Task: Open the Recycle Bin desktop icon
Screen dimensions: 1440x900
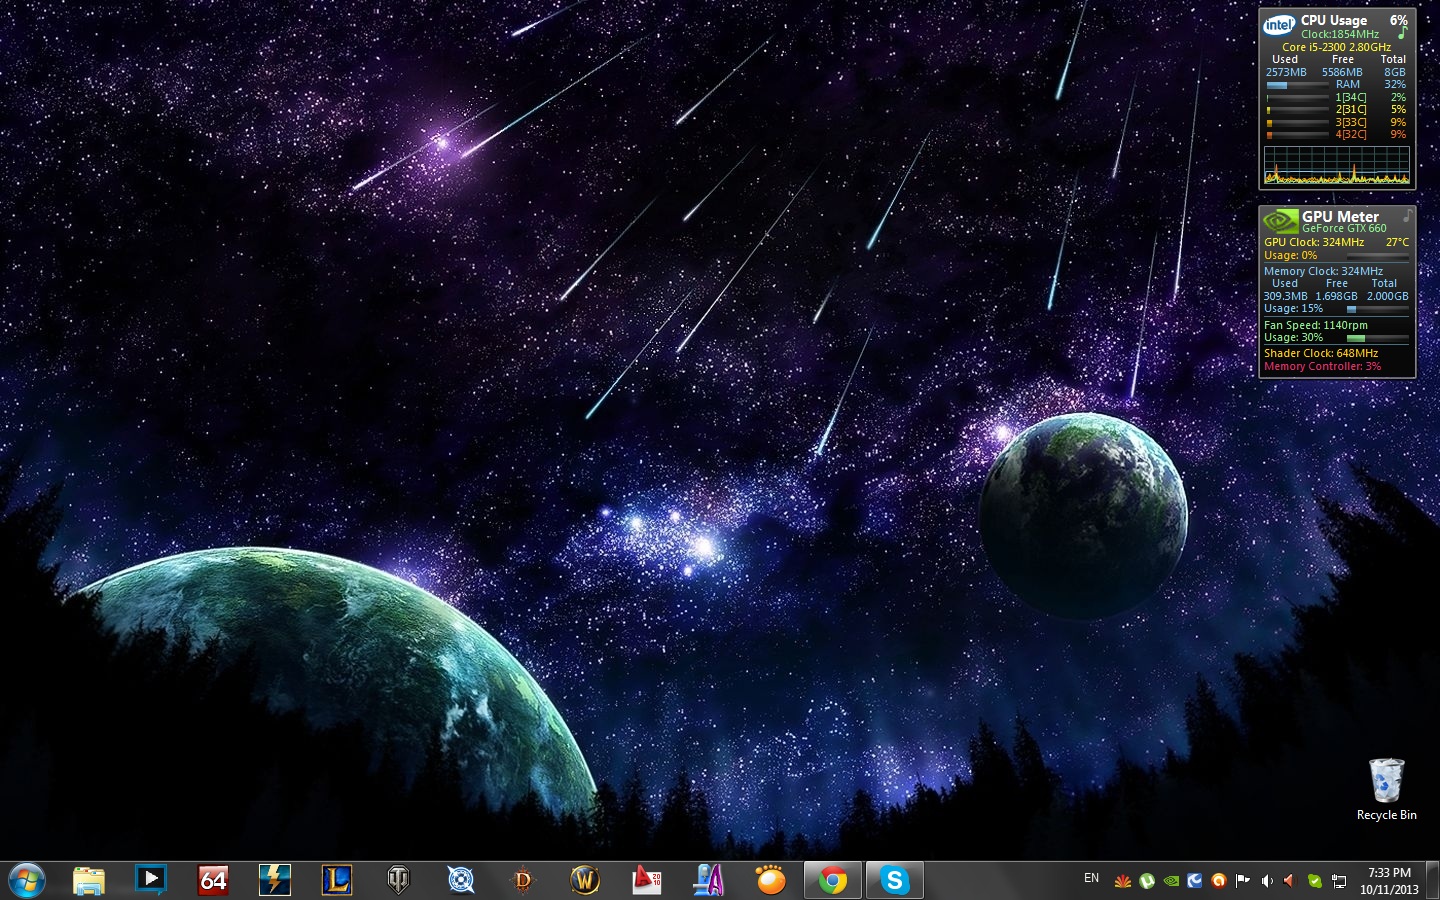Action: click(x=1387, y=789)
